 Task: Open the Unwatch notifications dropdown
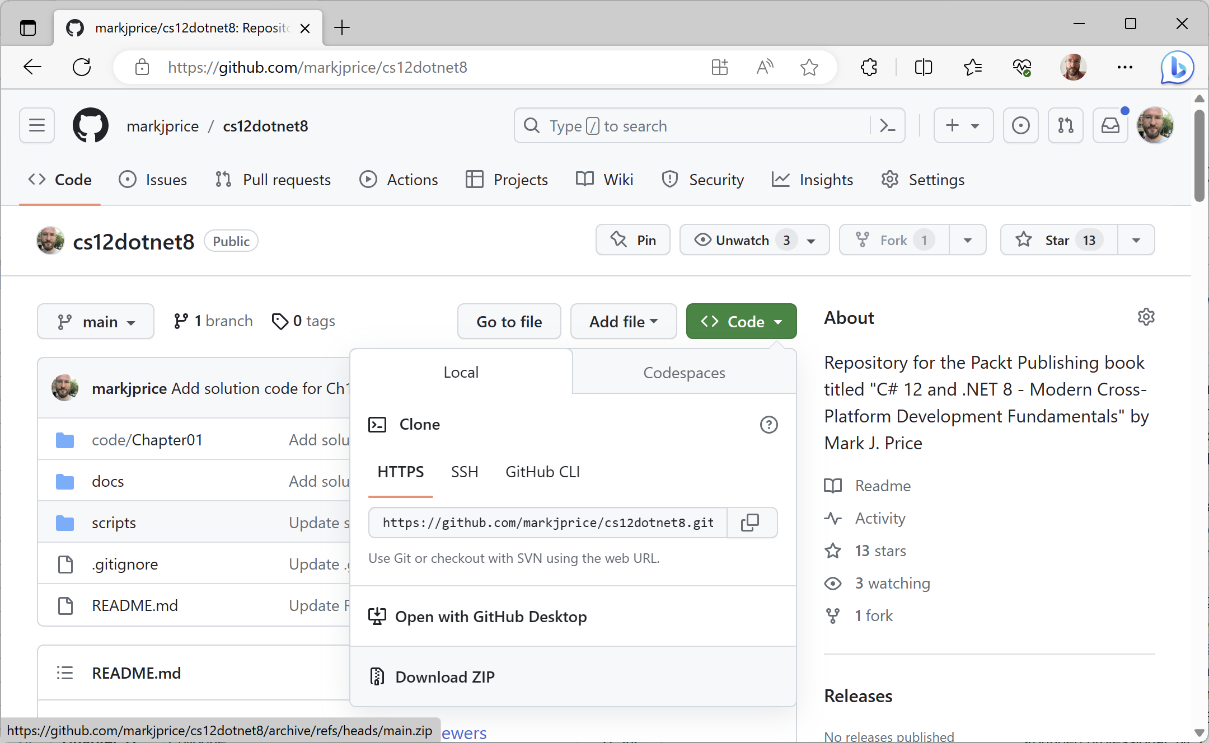click(755, 240)
